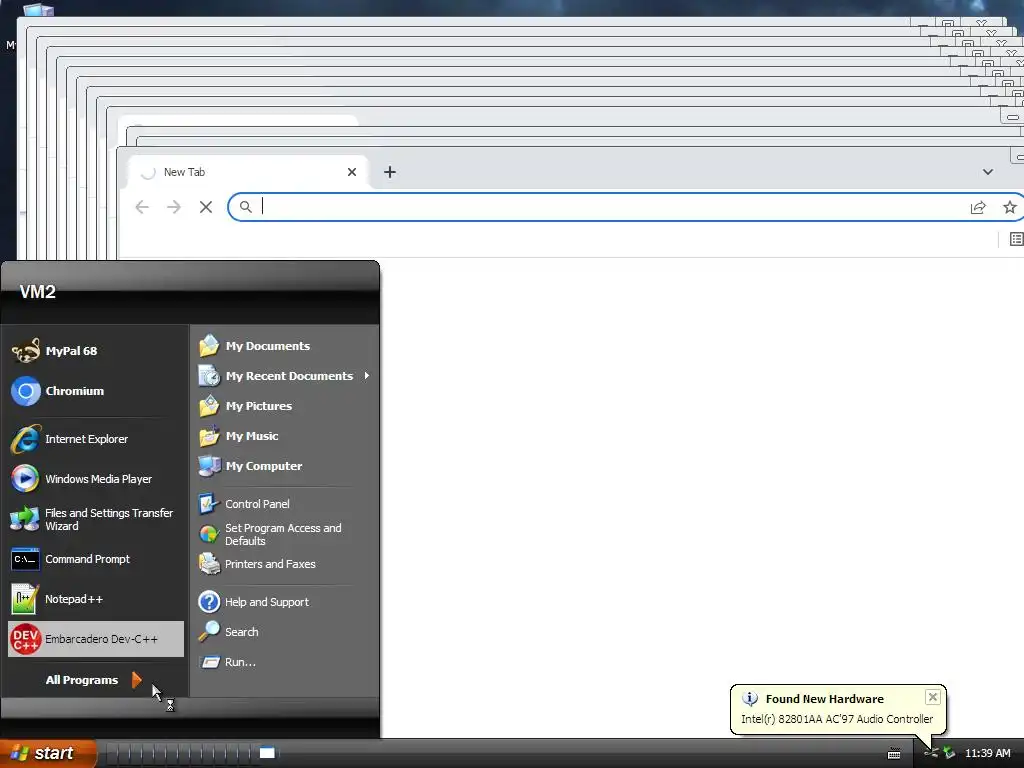Click the keyboard icon in taskbar

894,754
